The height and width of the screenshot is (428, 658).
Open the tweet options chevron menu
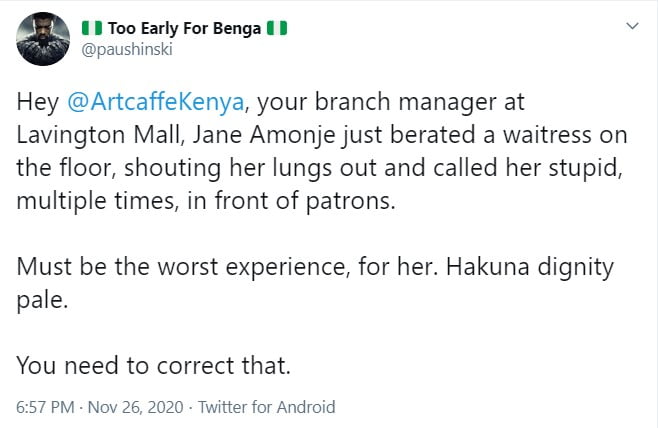tap(631, 27)
